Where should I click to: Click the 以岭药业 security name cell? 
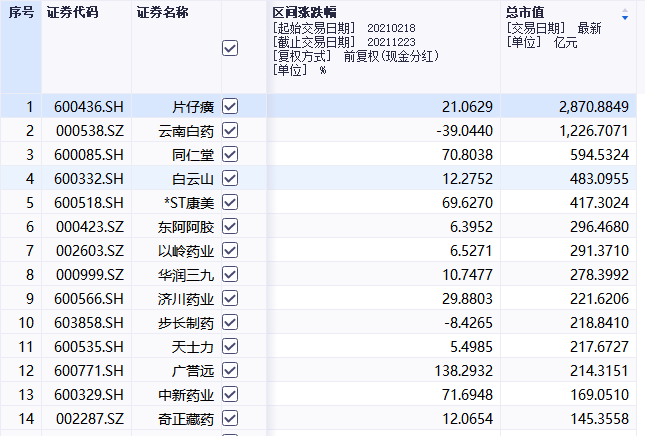[x=186, y=251]
